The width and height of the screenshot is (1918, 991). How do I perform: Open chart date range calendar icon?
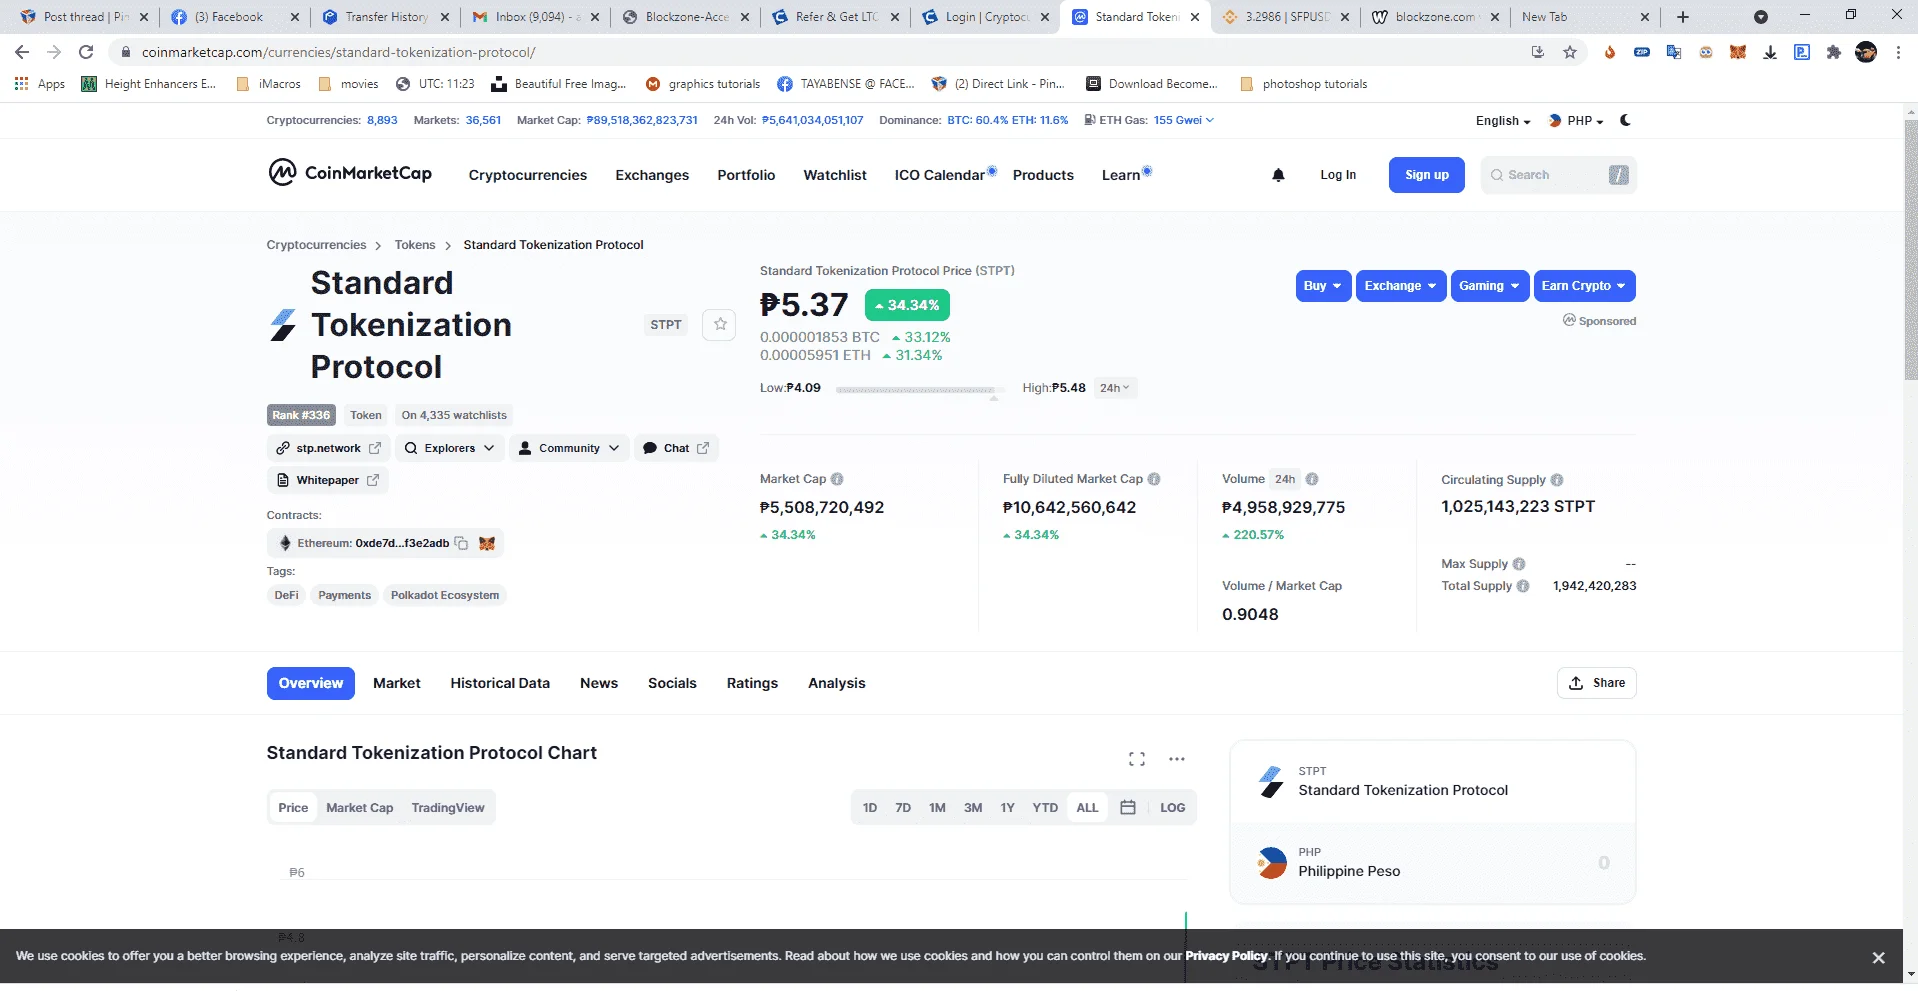(x=1128, y=807)
